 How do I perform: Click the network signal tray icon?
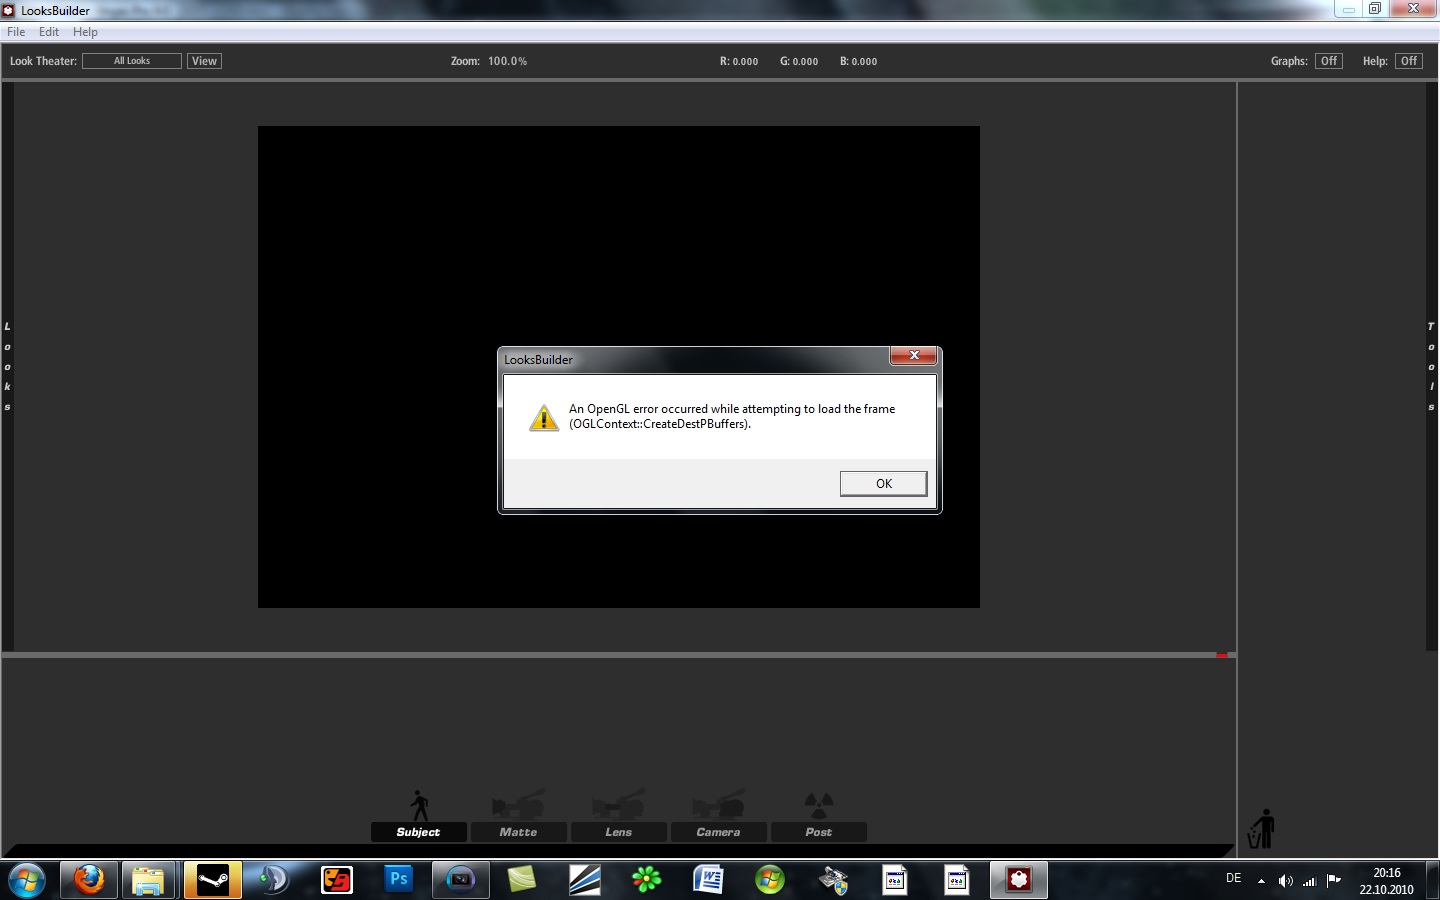(x=1309, y=881)
